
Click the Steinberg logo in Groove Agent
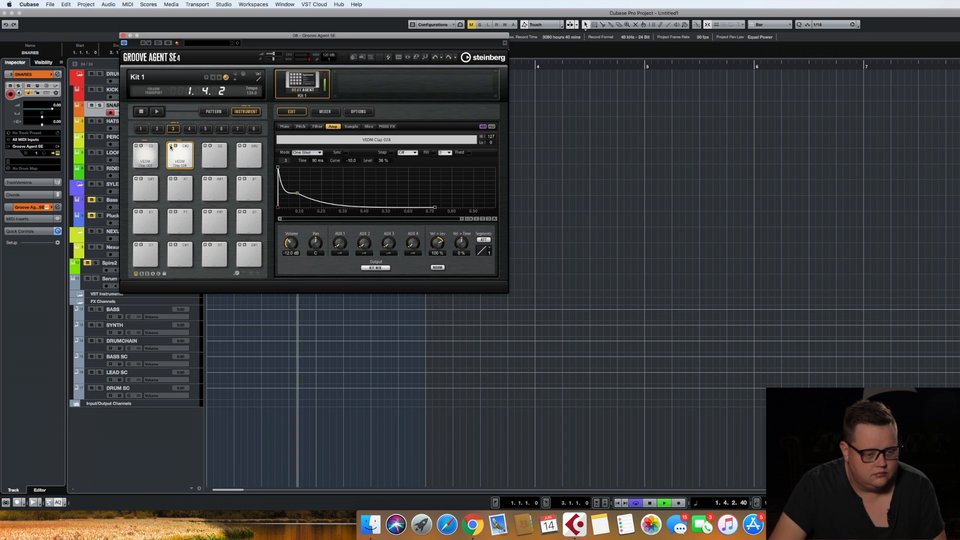pyautogui.click(x=483, y=58)
